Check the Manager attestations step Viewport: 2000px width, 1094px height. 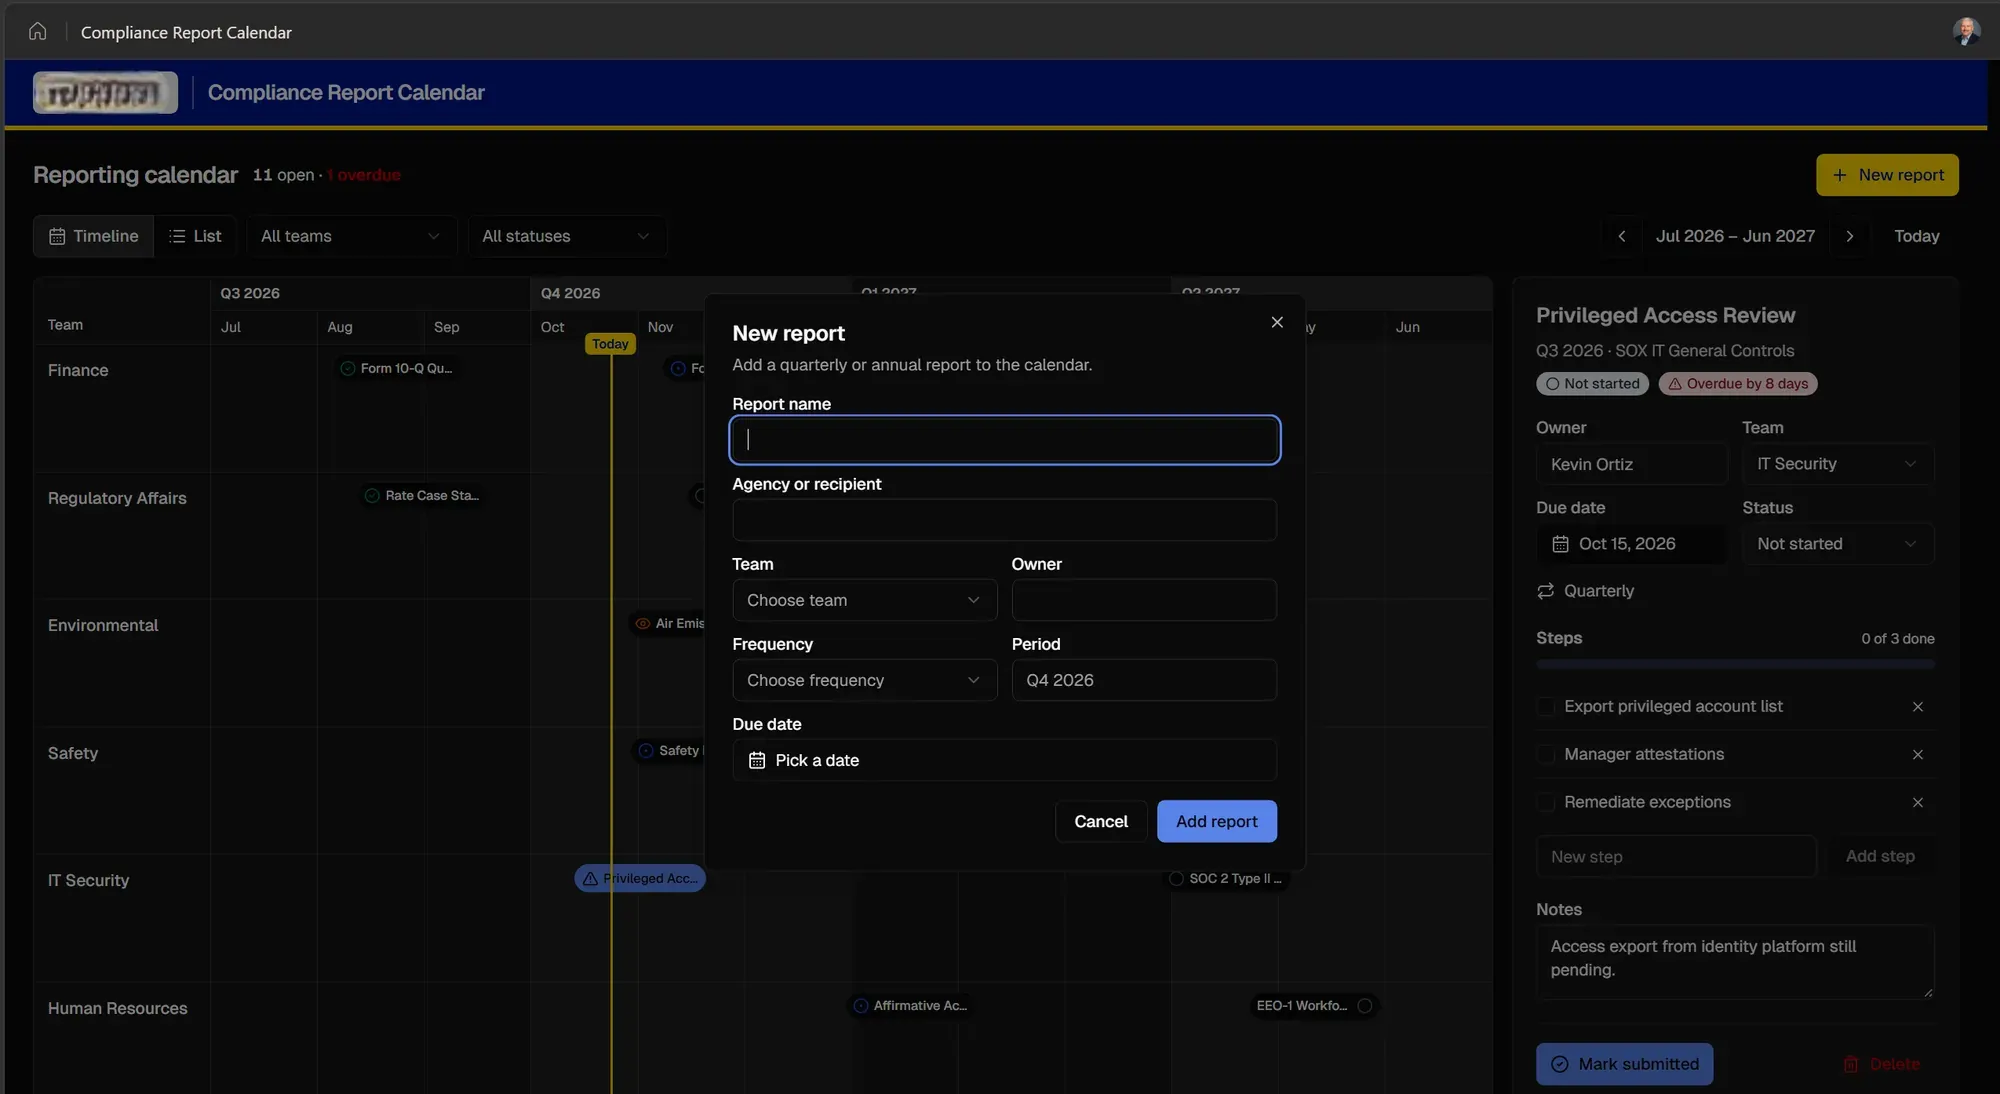point(1546,755)
